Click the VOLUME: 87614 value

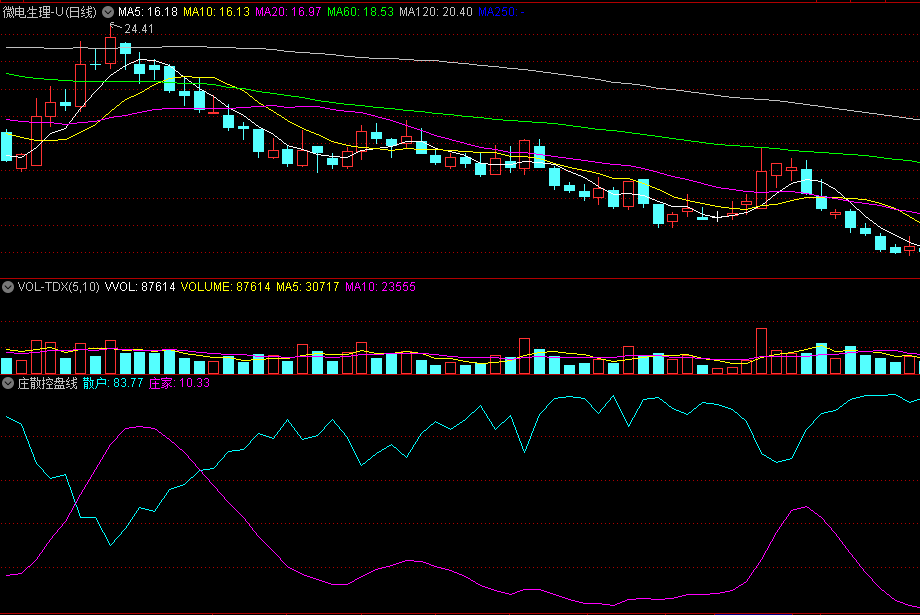pos(225,287)
